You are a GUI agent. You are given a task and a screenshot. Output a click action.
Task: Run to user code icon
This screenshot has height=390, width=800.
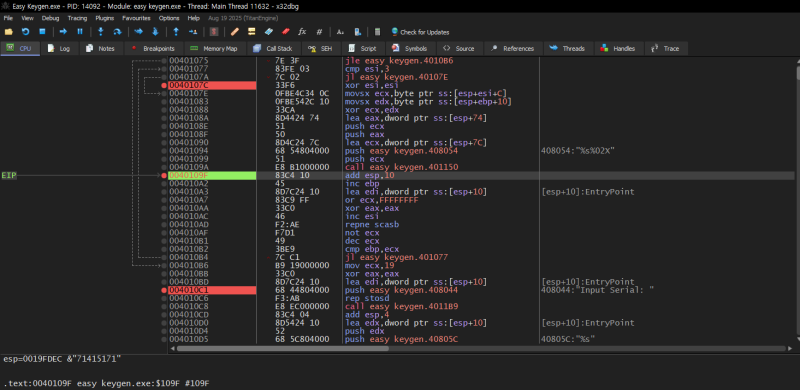193,32
